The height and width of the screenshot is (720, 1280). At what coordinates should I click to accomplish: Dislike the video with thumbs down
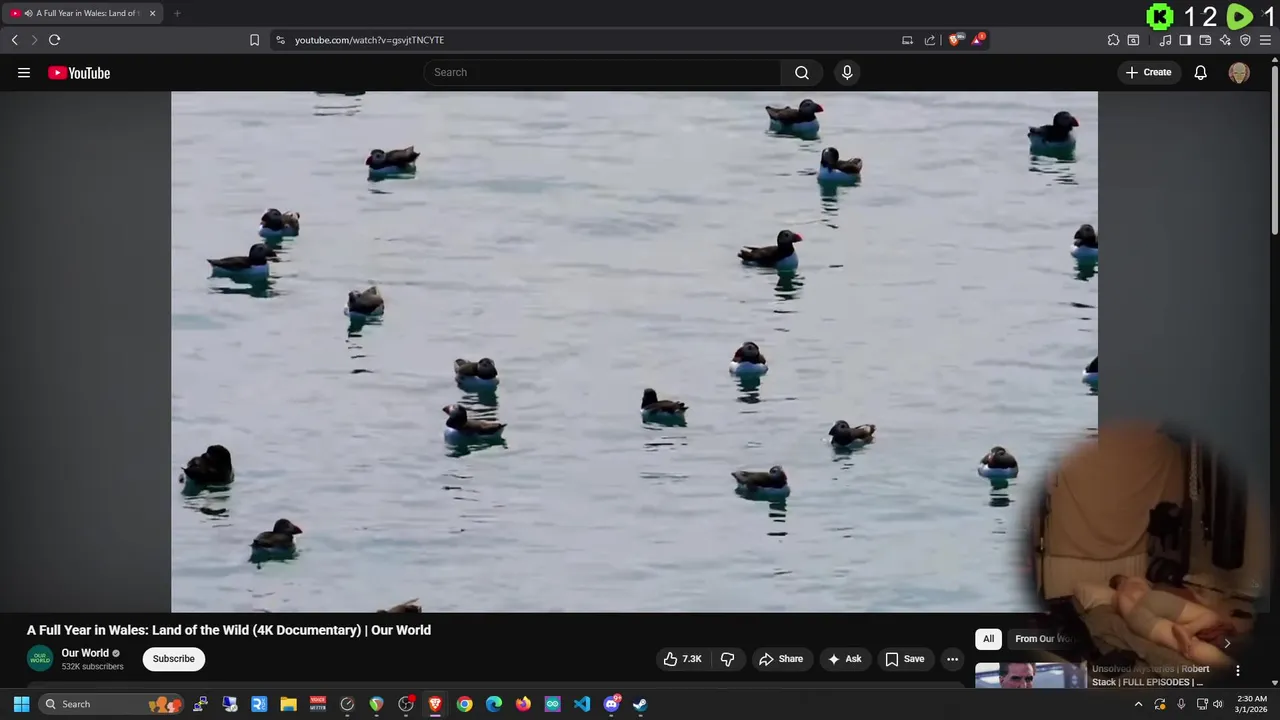(x=727, y=659)
